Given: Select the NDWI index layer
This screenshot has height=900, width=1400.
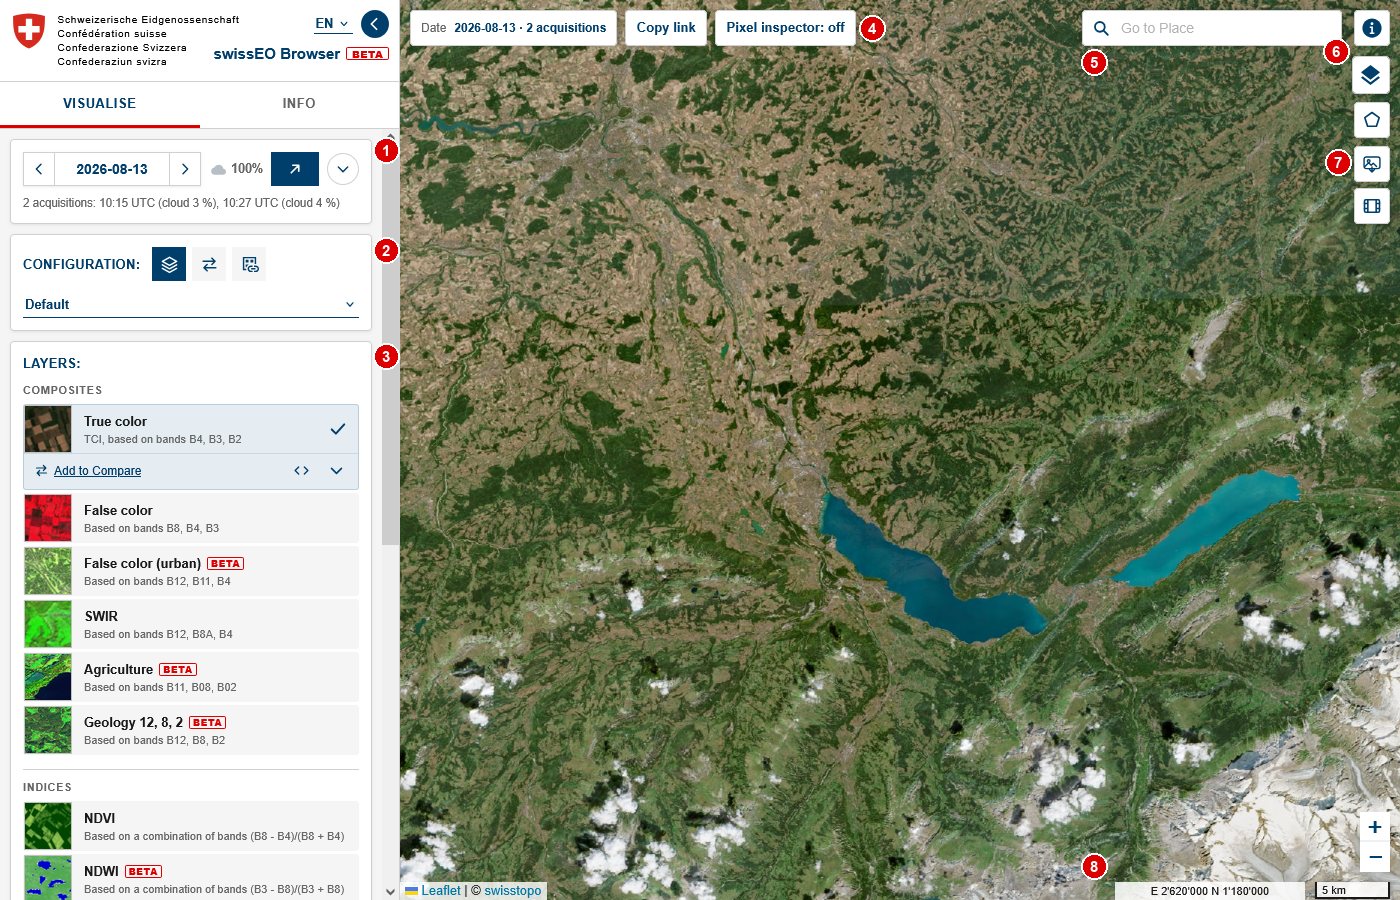Looking at the screenshot, I should [191, 879].
